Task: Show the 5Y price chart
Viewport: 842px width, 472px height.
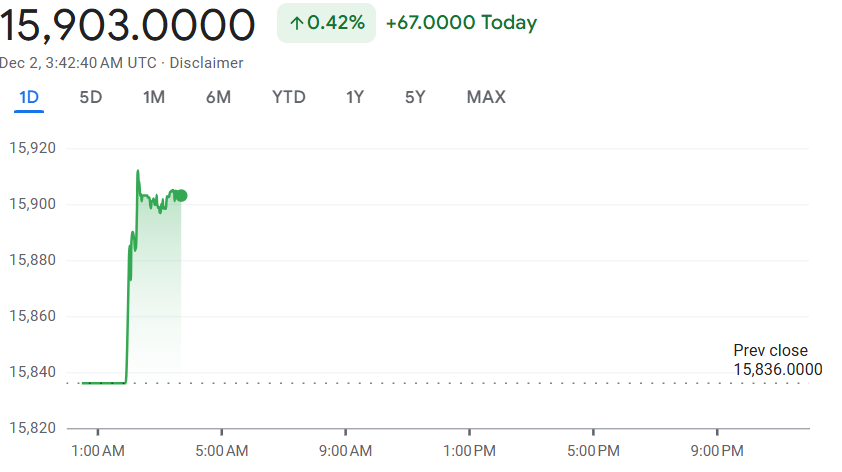Action: (x=415, y=97)
